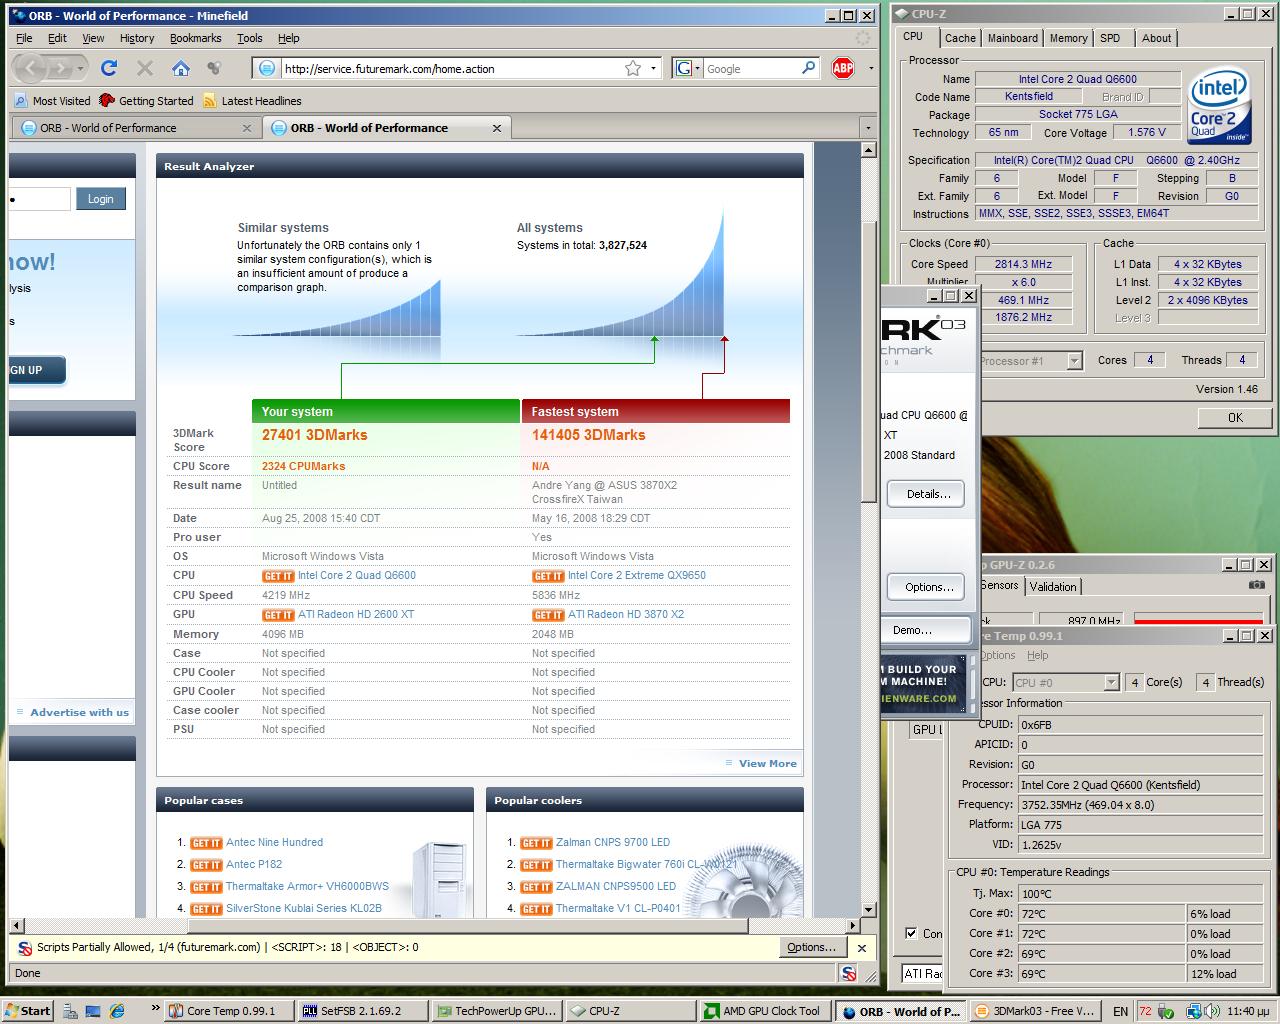Click the NoScript icon in the status bar
1280x1024 pixels.
[849, 973]
